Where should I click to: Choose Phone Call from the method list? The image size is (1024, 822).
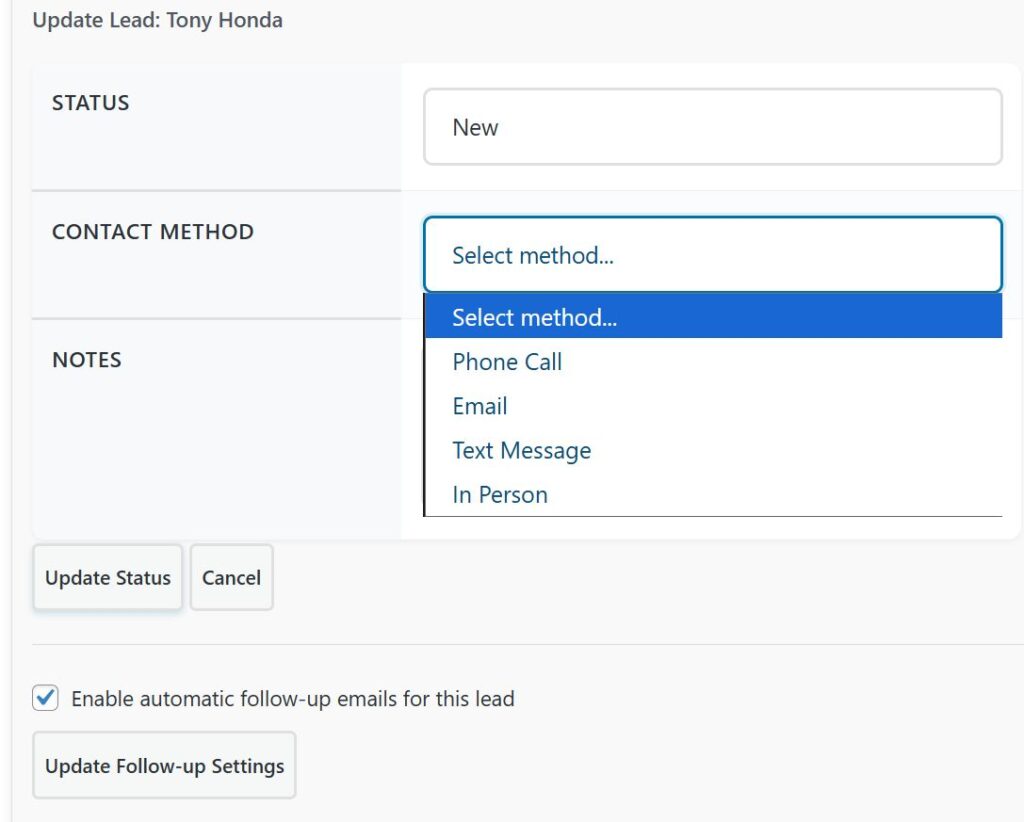pyautogui.click(x=507, y=362)
